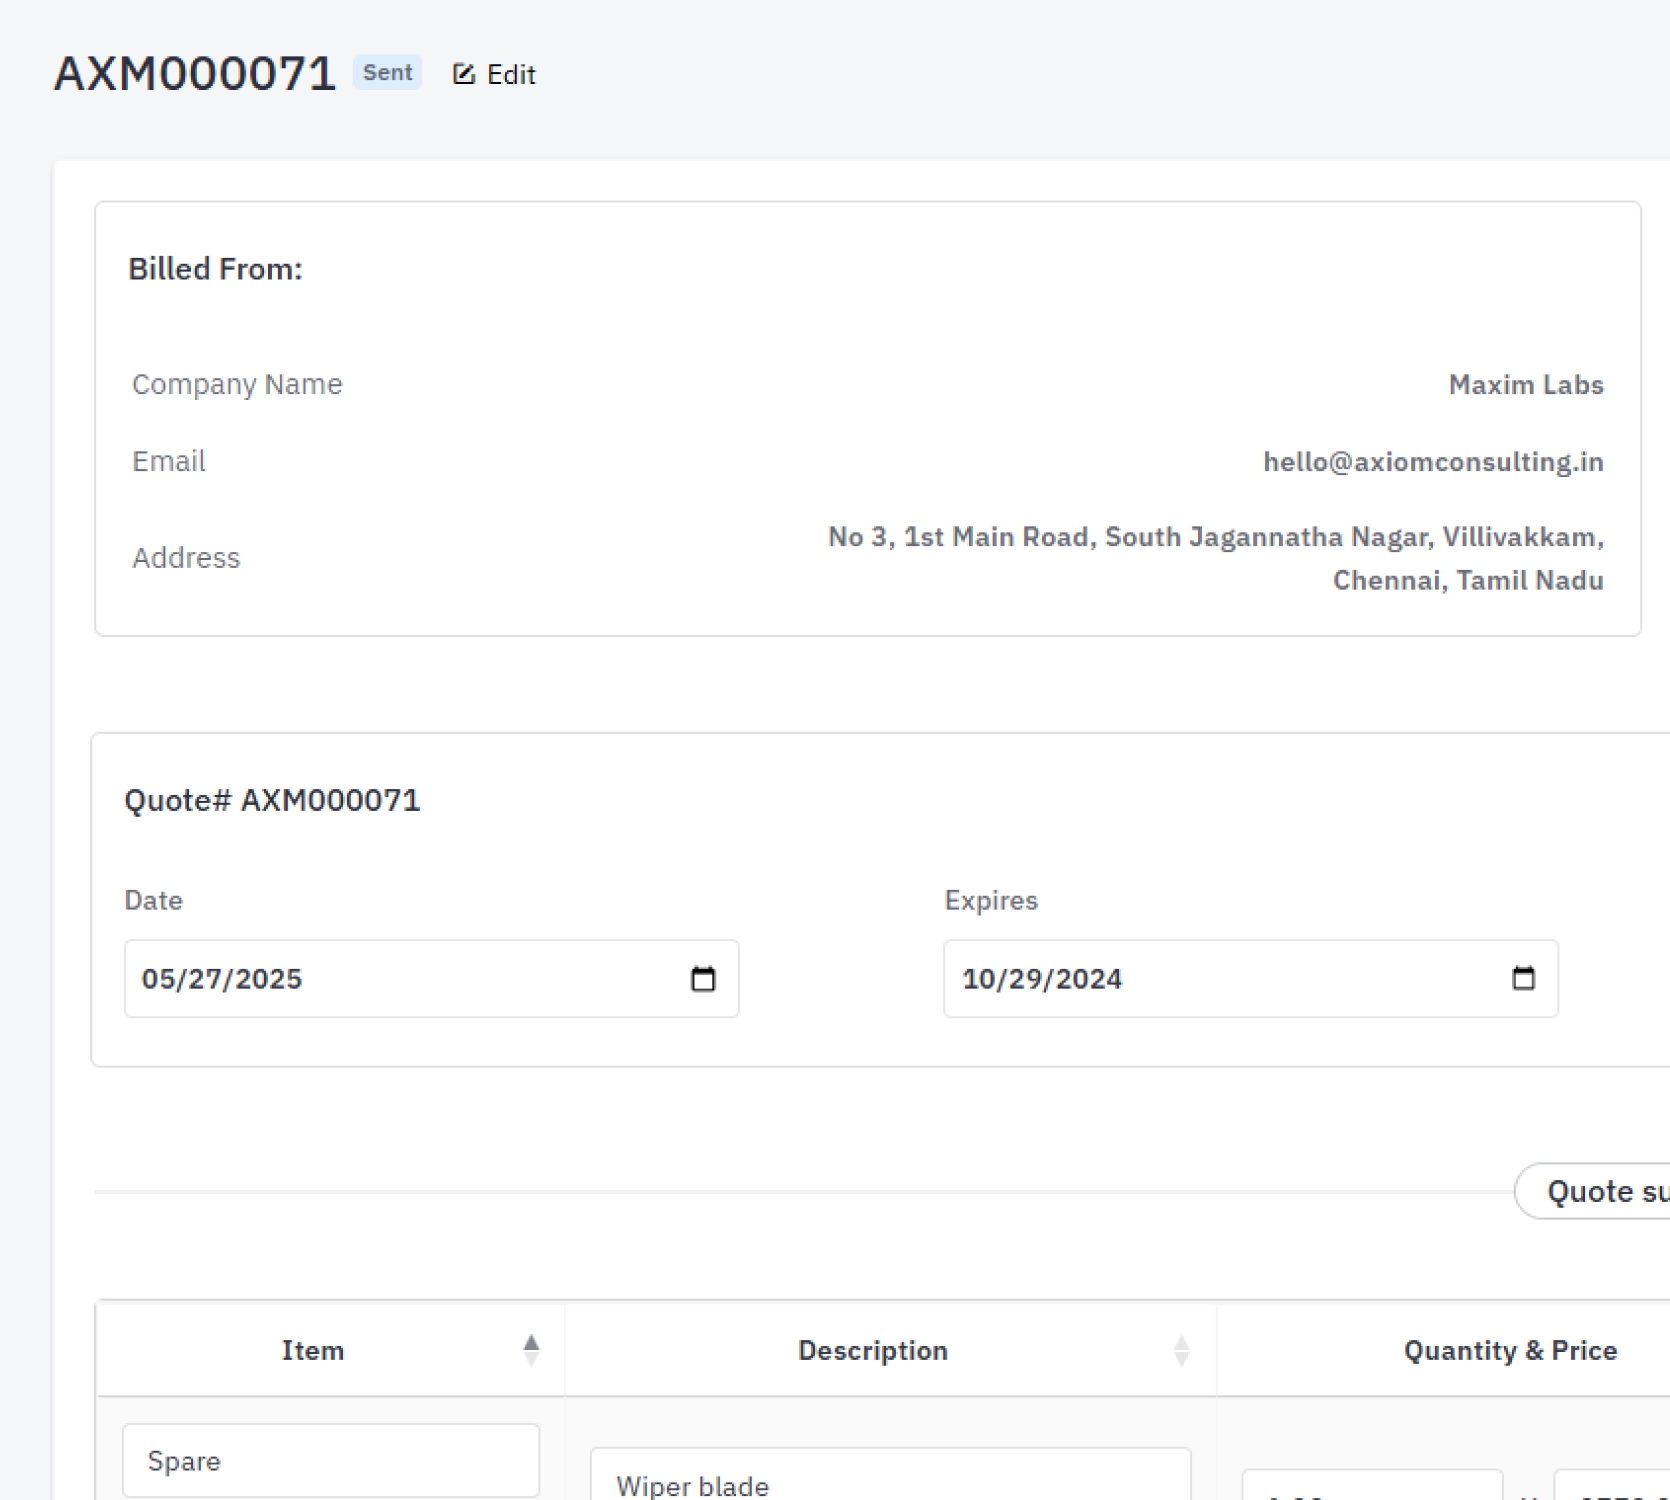Click the Spare item name field
Image resolution: width=1670 pixels, height=1500 pixels.
point(330,1461)
